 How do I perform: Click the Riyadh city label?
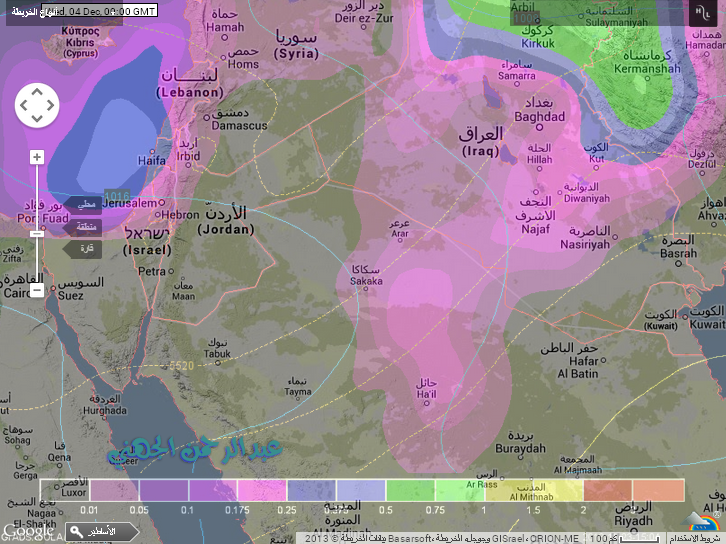coord(633,520)
